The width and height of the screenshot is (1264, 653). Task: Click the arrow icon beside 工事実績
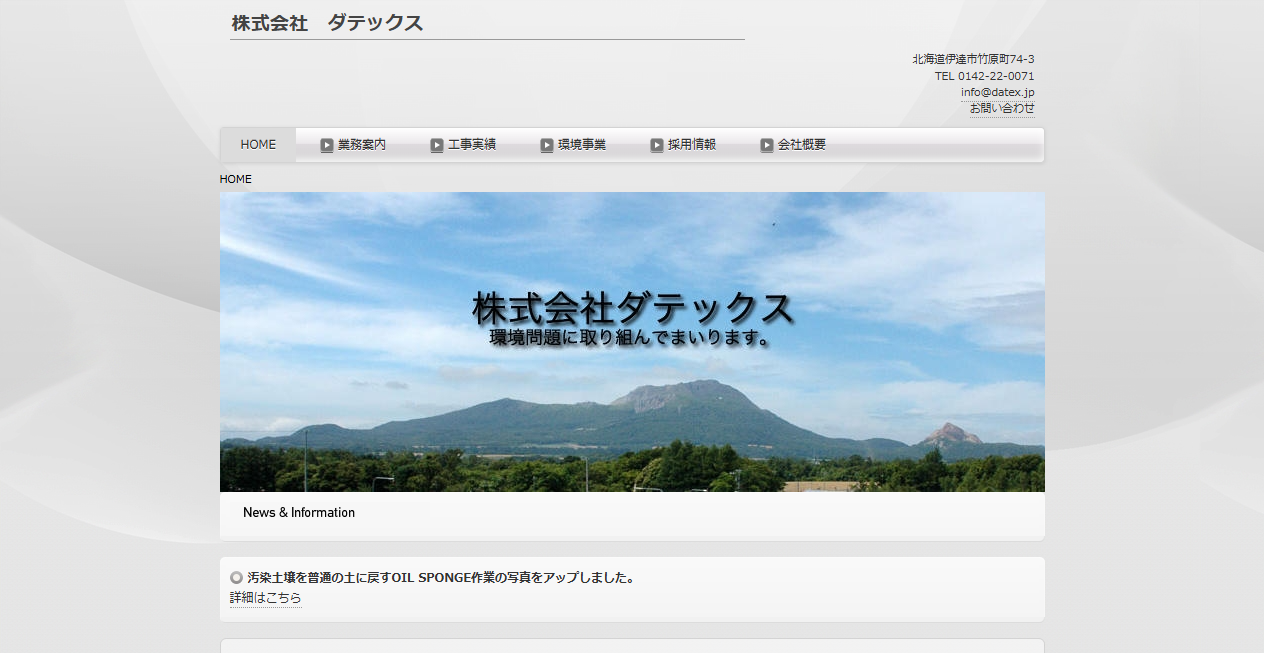click(437, 145)
